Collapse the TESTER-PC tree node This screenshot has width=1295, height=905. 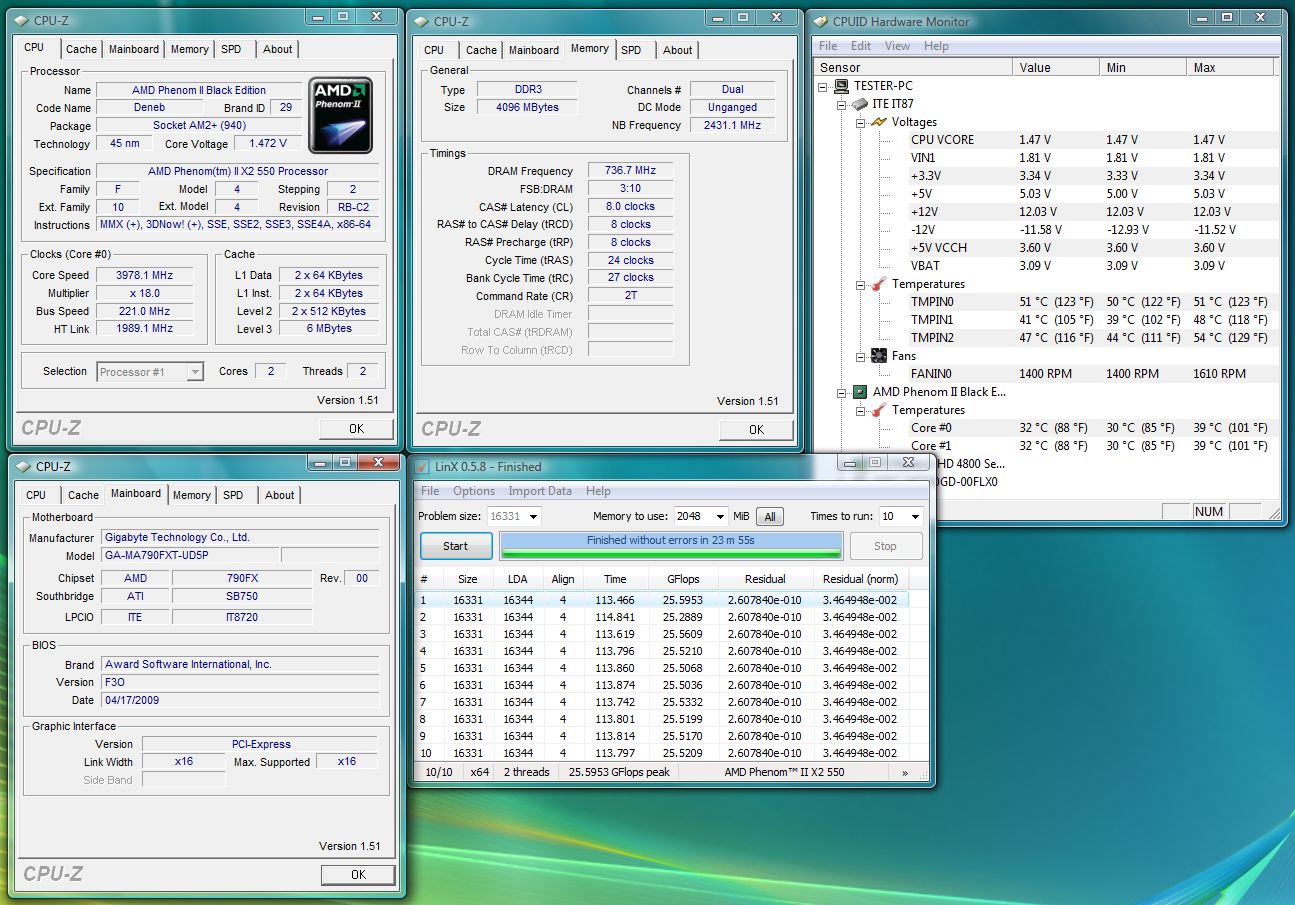coord(824,86)
